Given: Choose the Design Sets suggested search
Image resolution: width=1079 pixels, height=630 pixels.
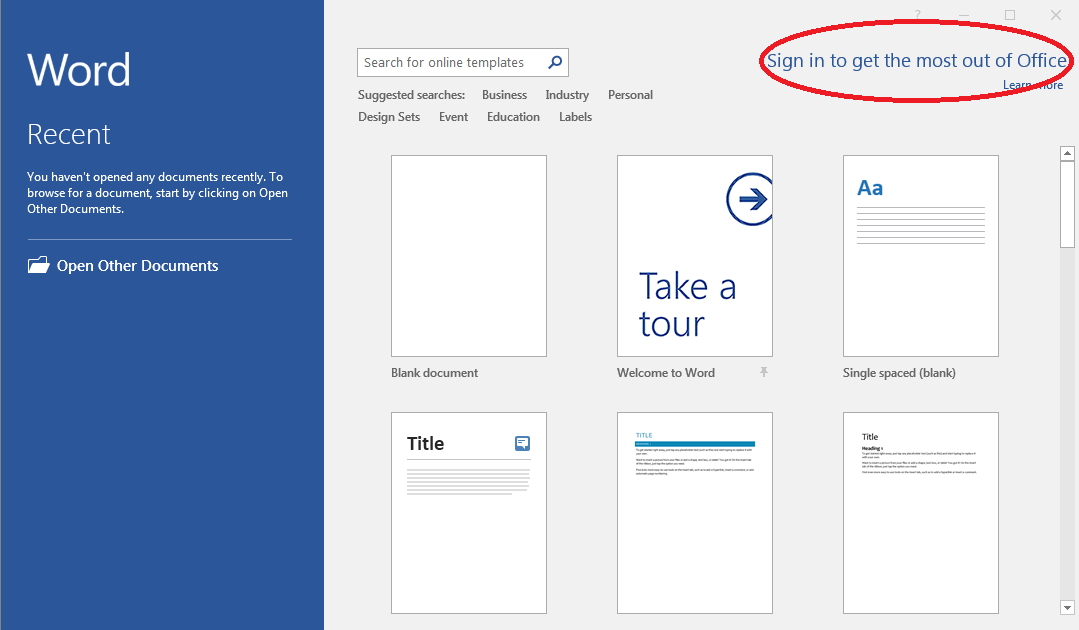Looking at the screenshot, I should (x=389, y=117).
